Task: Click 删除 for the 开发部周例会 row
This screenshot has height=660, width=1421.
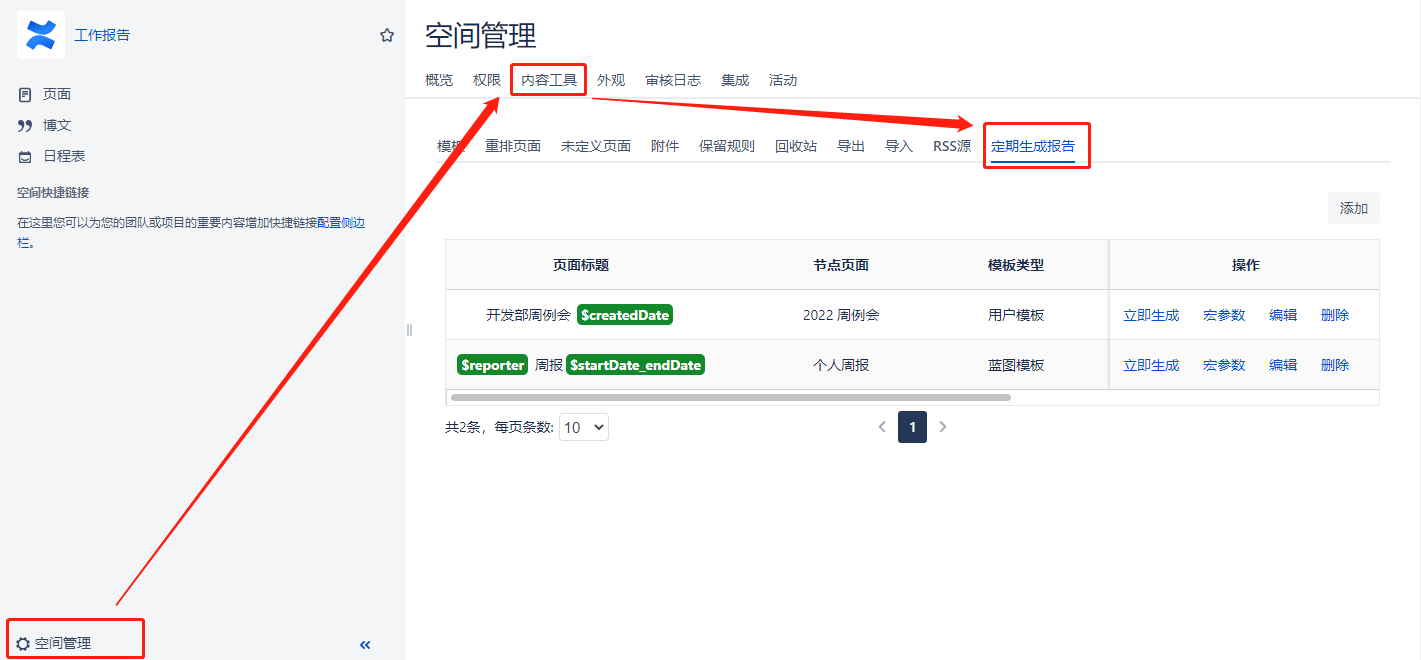Action: coord(1335,315)
